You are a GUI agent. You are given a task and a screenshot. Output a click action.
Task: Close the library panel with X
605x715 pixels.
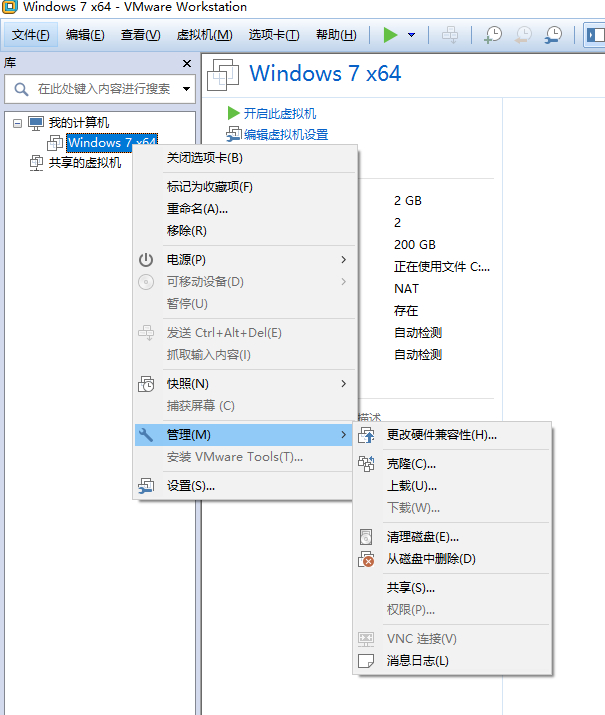(x=186, y=63)
